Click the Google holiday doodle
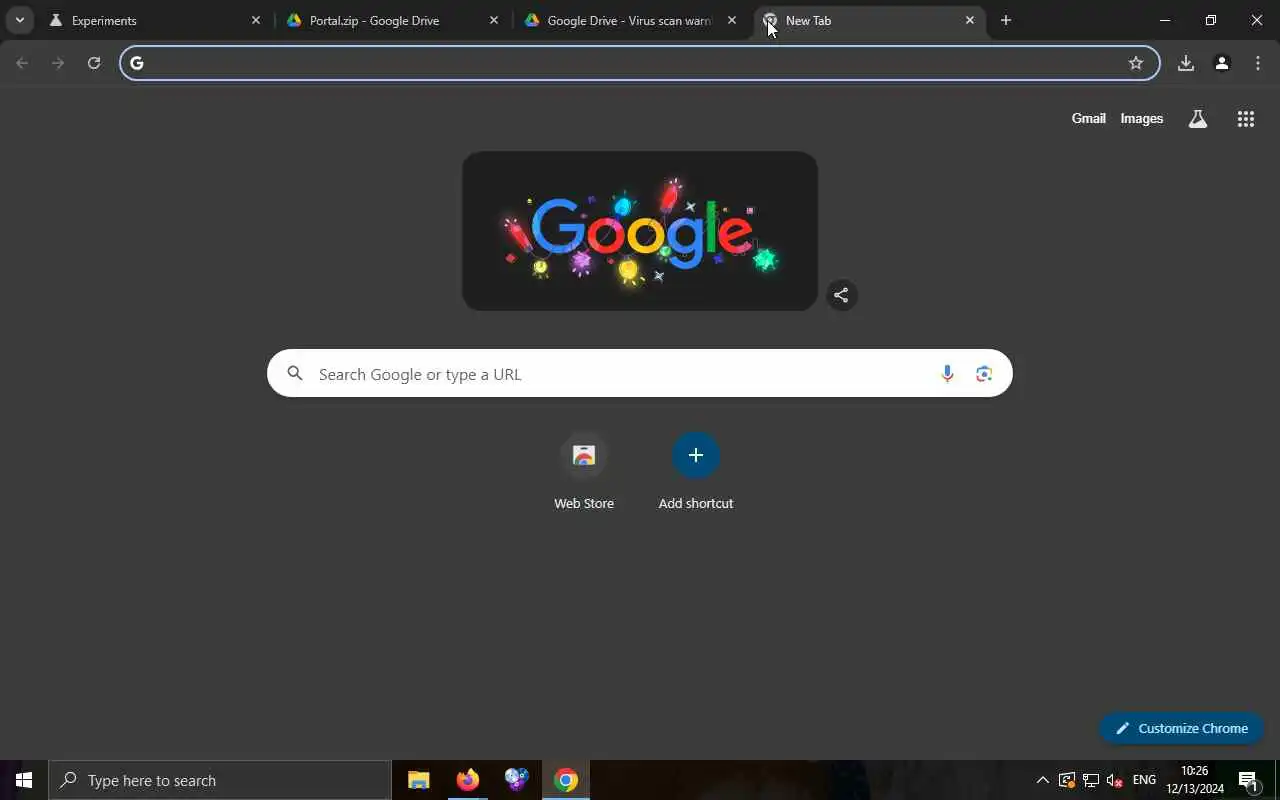This screenshot has height=800, width=1280. [640, 231]
